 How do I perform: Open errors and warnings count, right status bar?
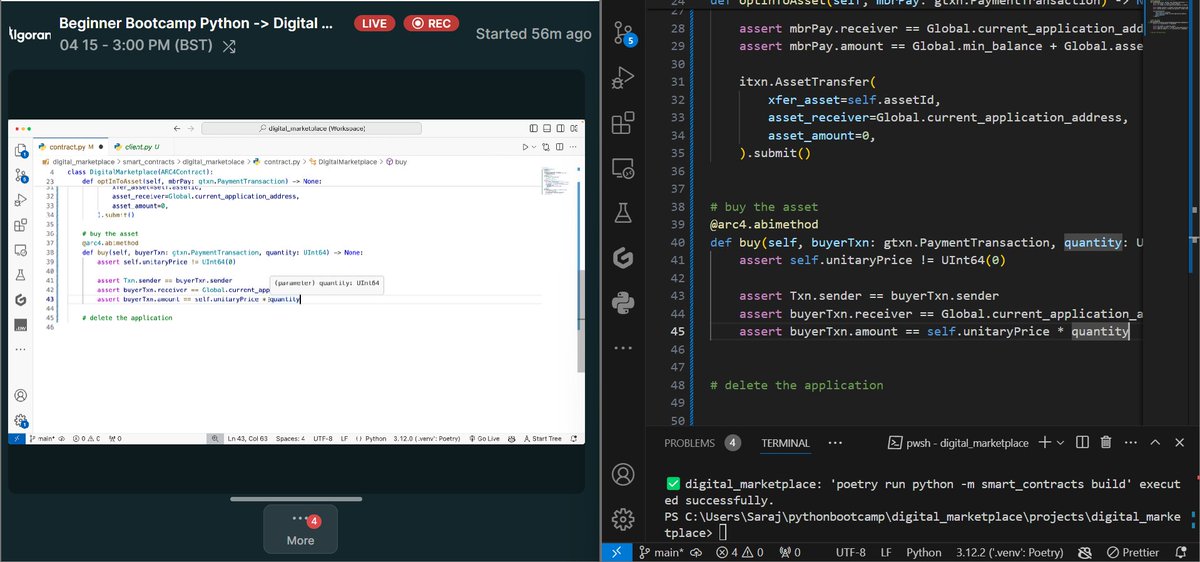739,552
